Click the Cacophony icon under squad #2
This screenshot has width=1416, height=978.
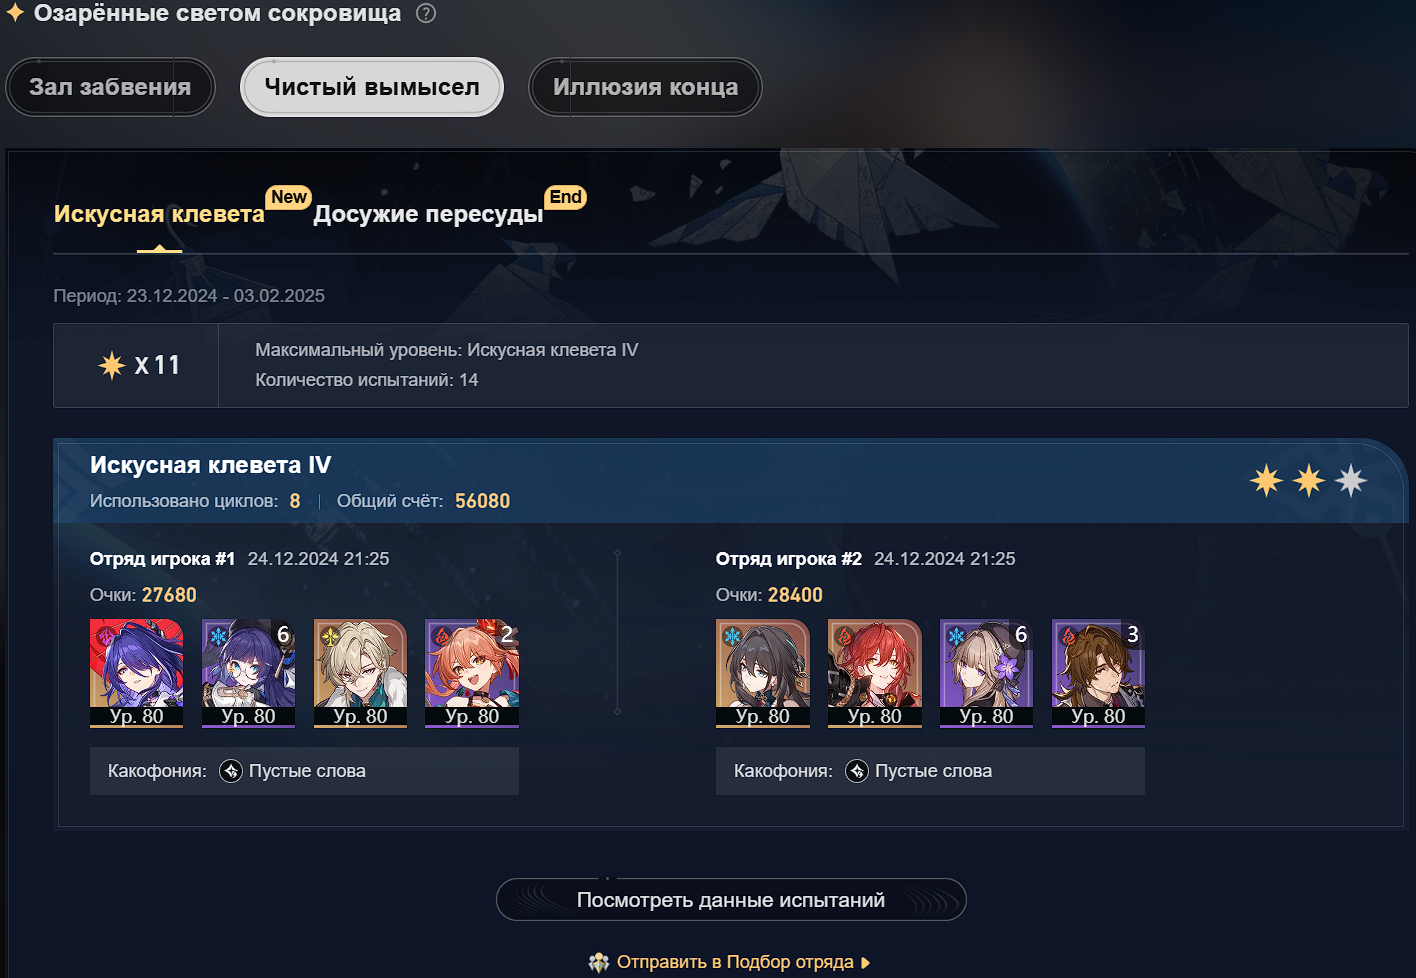point(857,771)
